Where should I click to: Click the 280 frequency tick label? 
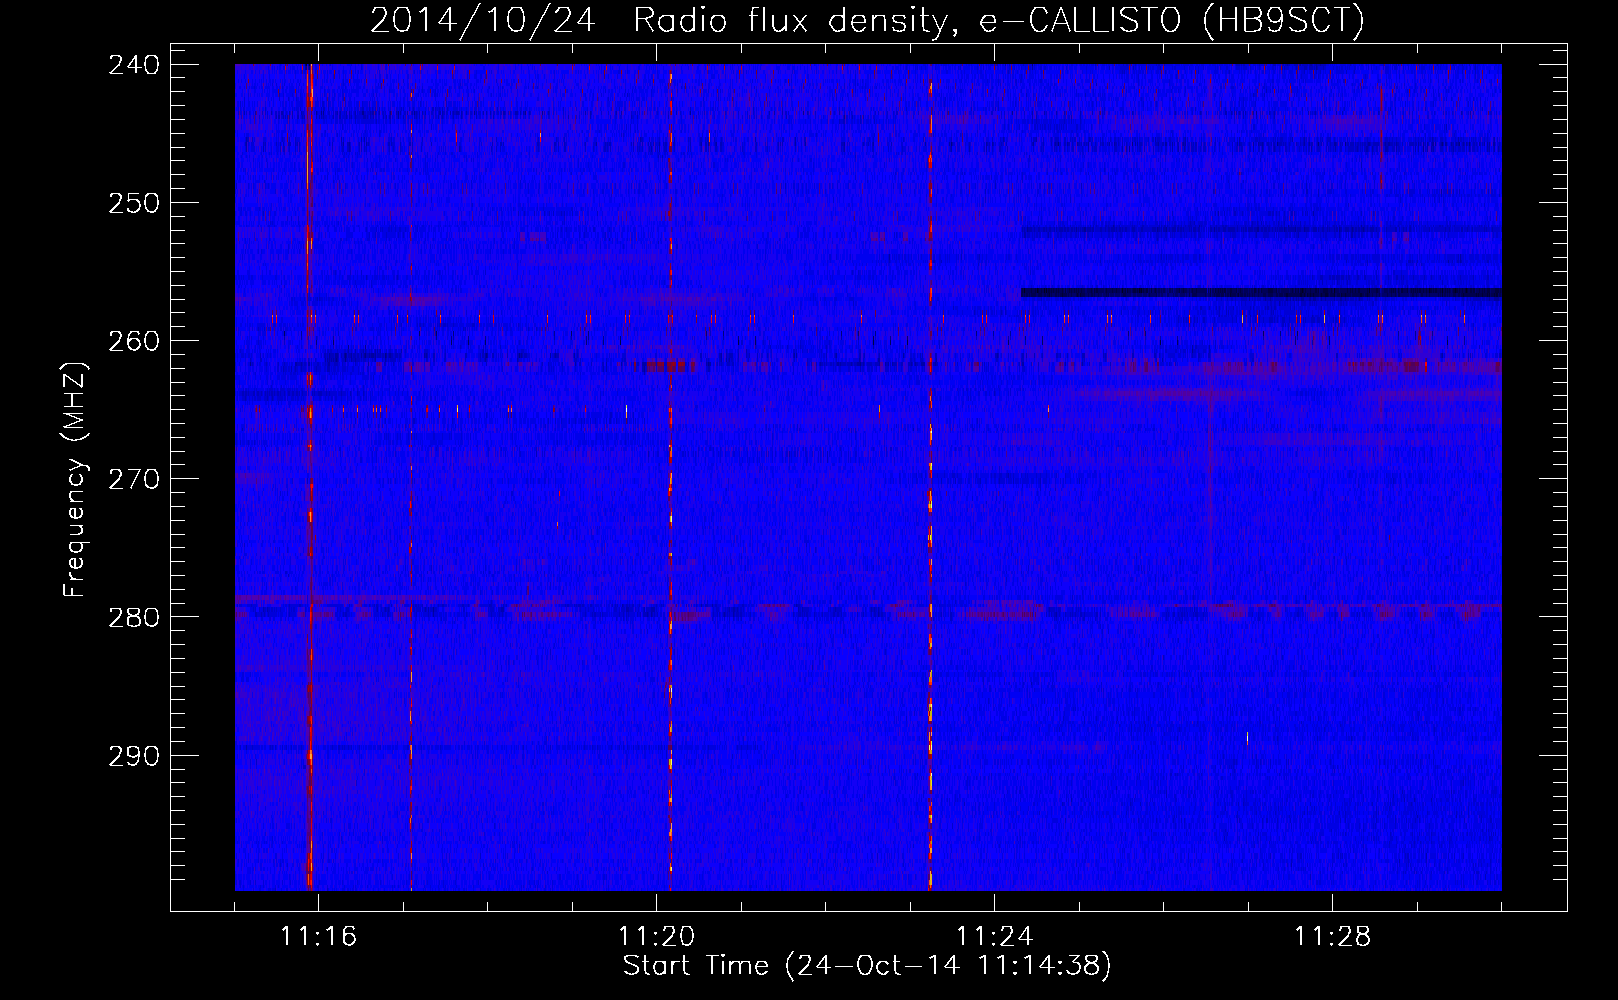[x=133, y=616]
